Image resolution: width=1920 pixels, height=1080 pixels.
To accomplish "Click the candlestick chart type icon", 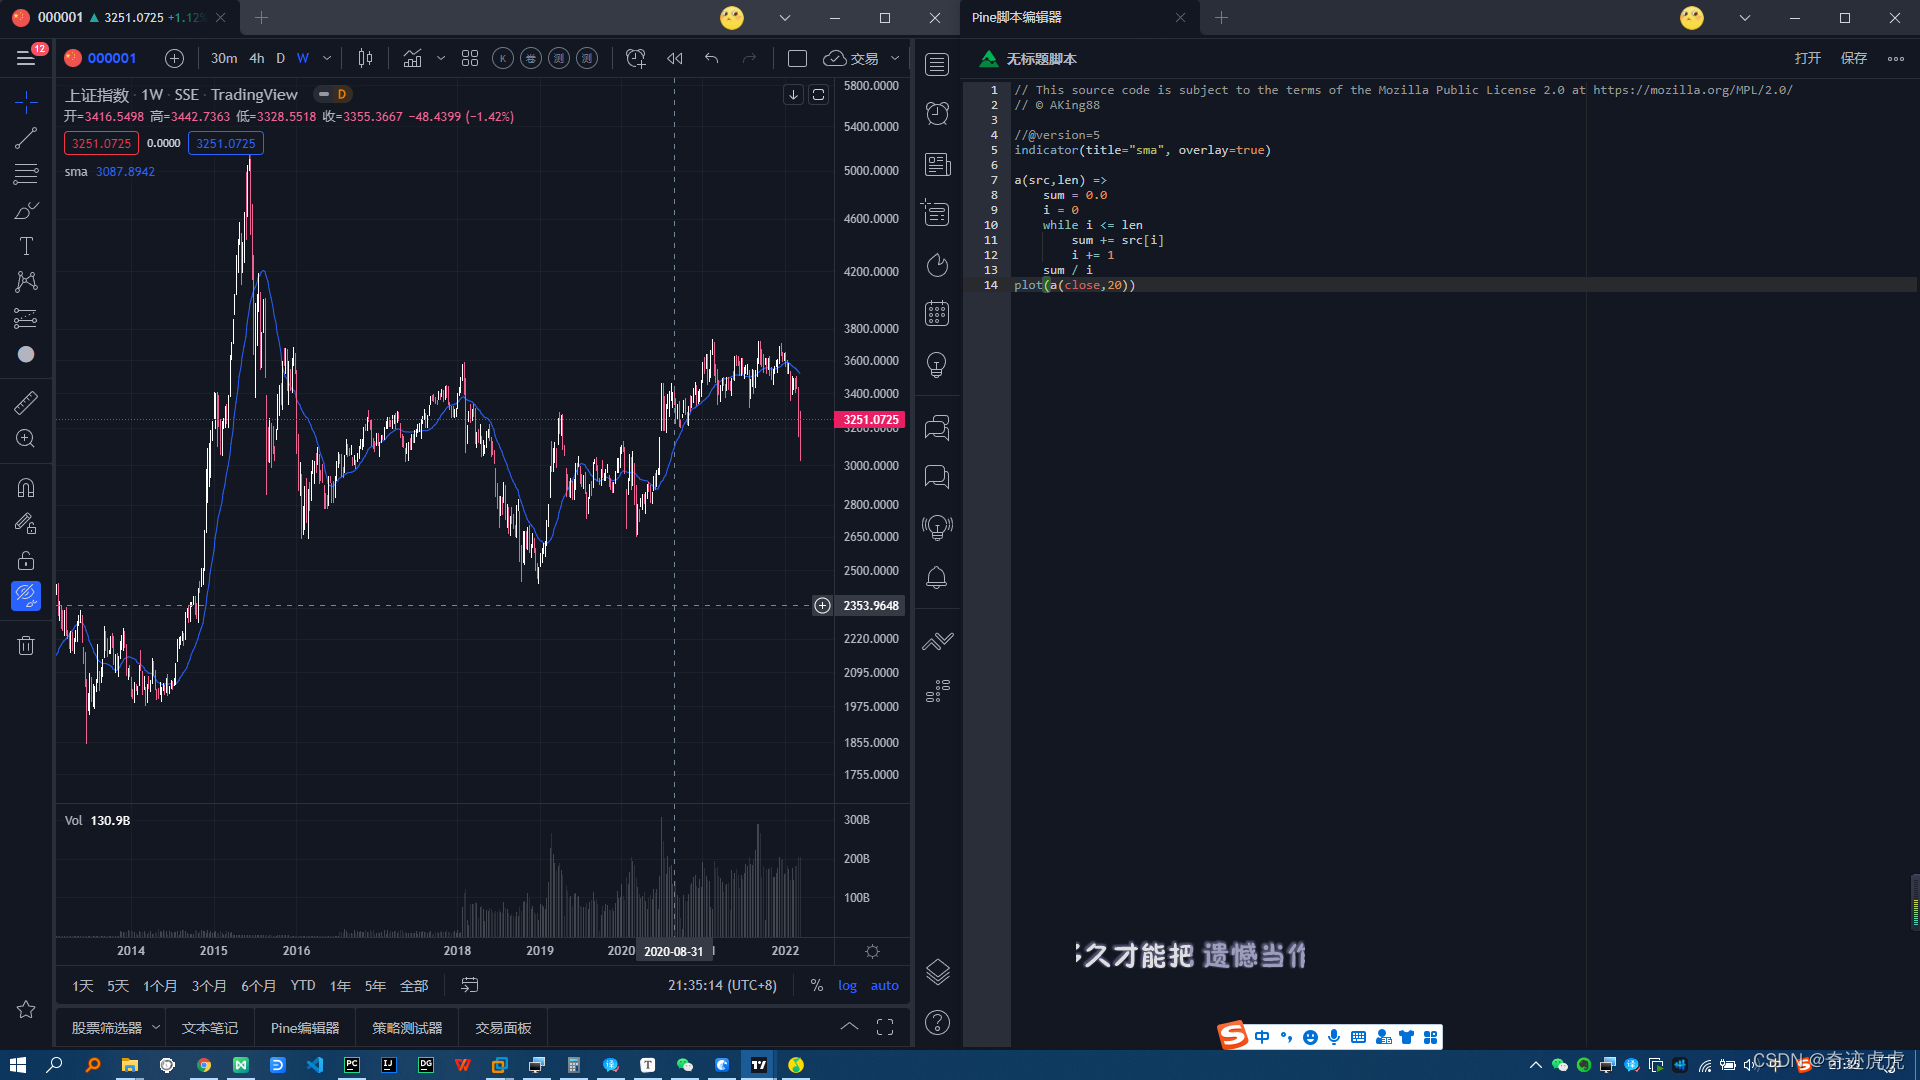I will tap(365, 59).
